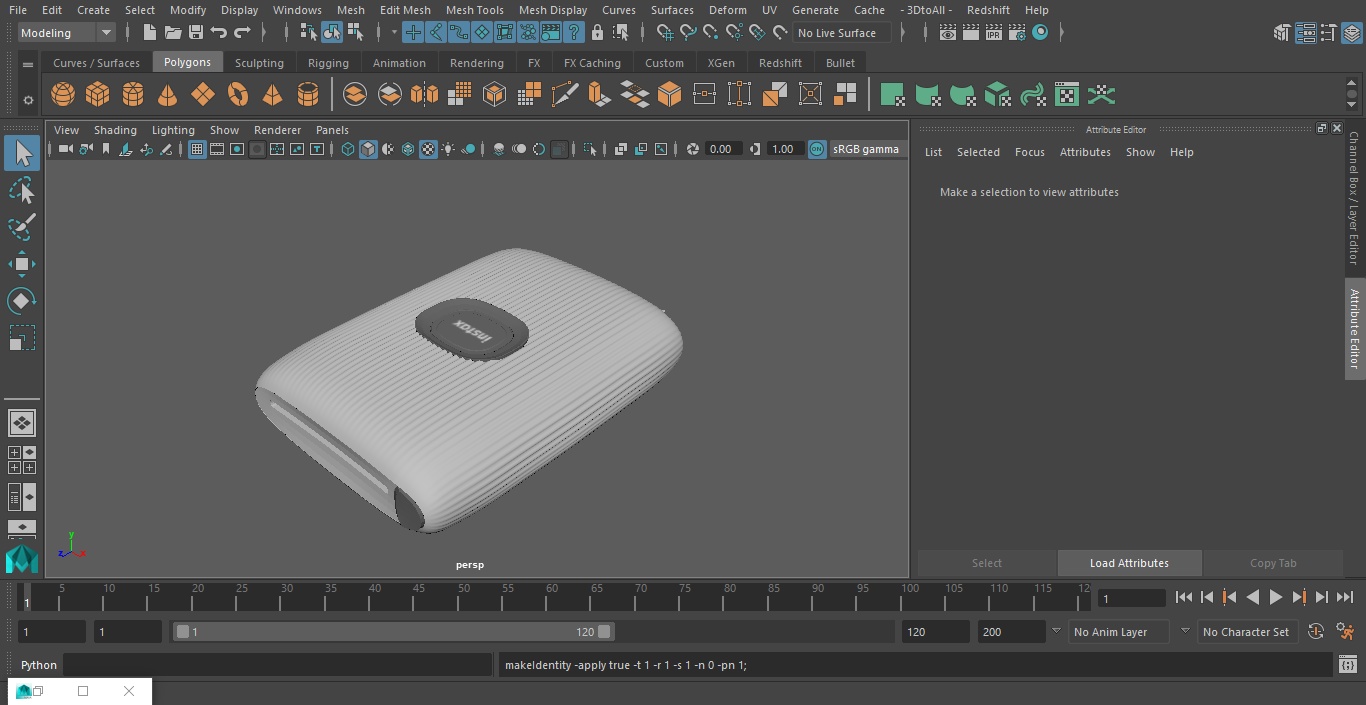This screenshot has height=705, width=1366.
Task: Open the Script Editor icon
Action: [x=1347, y=665]
